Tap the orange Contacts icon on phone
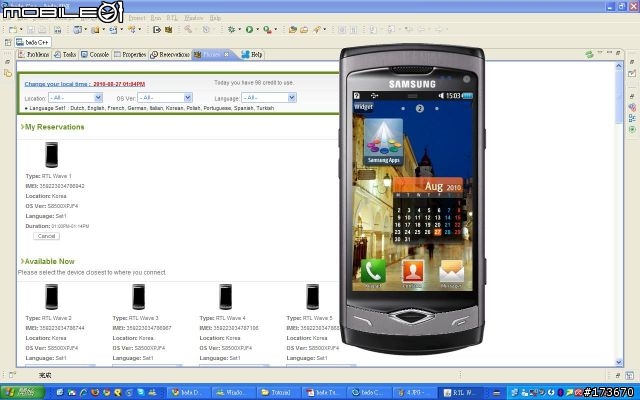Viewport: 640px width, 400px height. pos(413,272)
